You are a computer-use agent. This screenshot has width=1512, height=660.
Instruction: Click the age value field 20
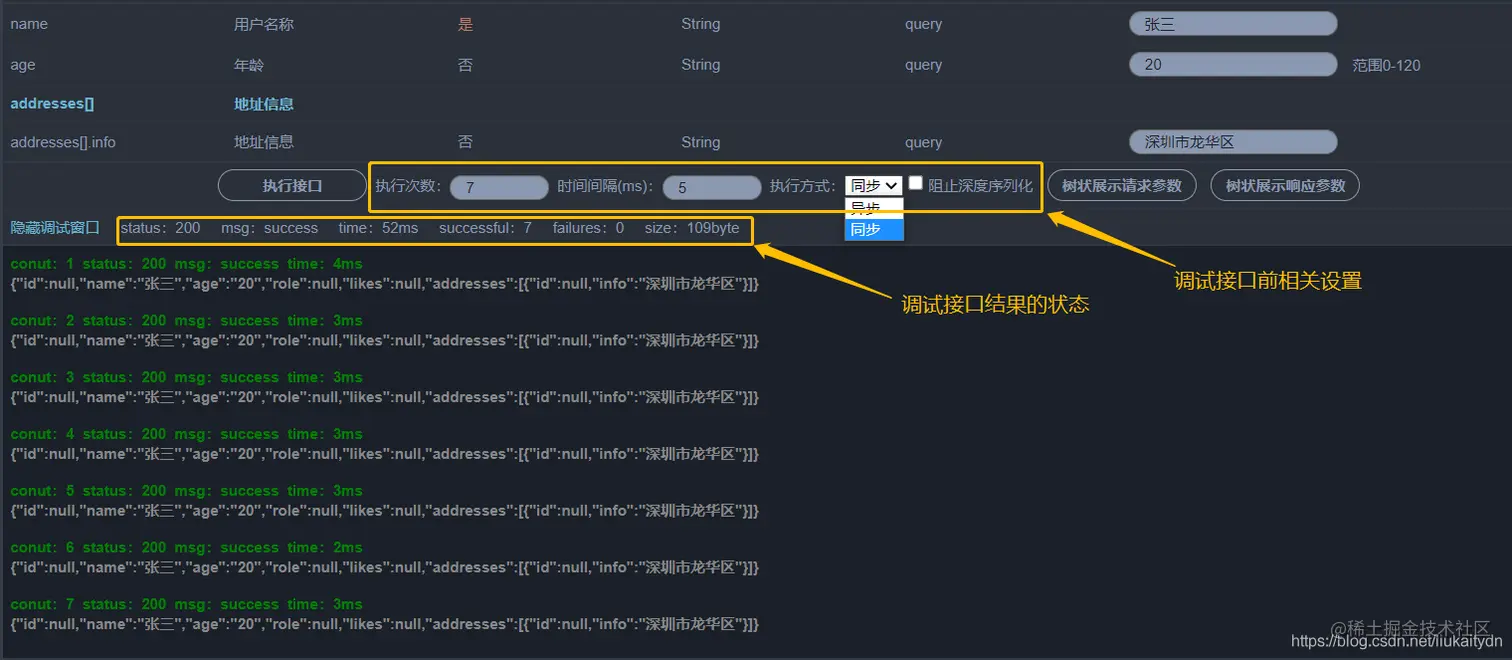1233,65
